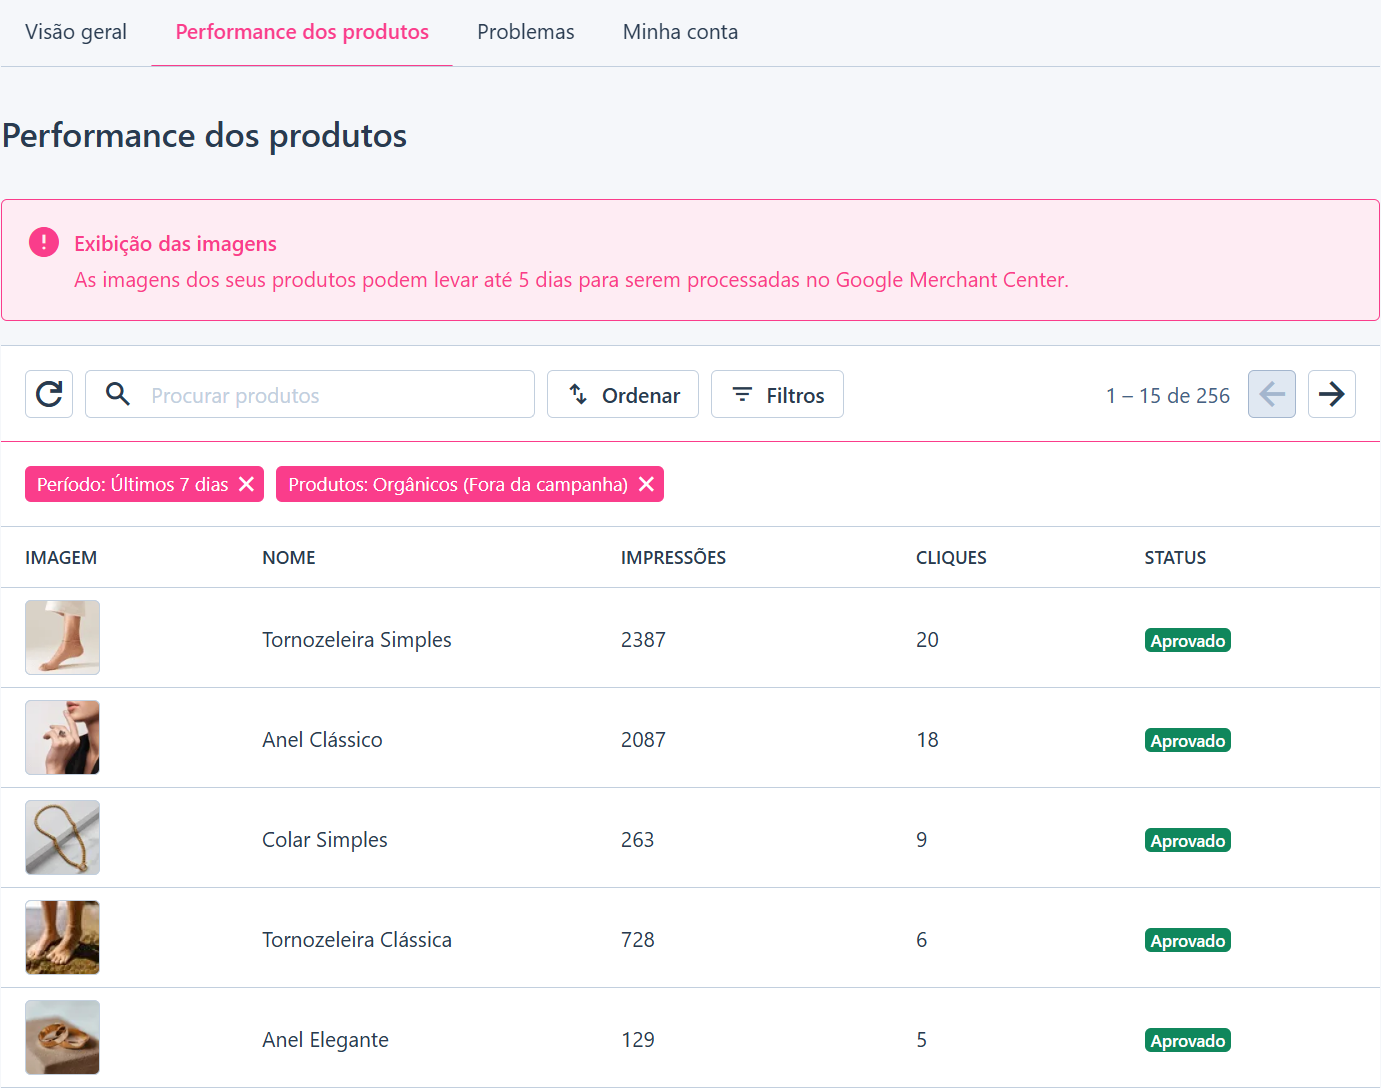Click the refresh products list icon
This screenshot has height=1088, width=1381.
point(49,394)
